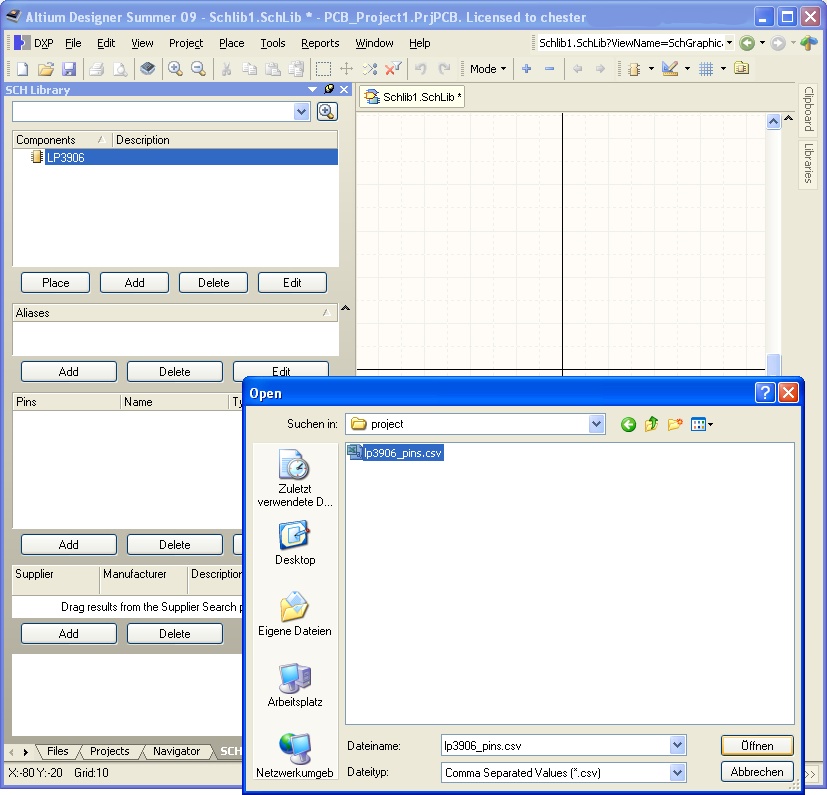Open the Model Manager toolbar icon

742,68
